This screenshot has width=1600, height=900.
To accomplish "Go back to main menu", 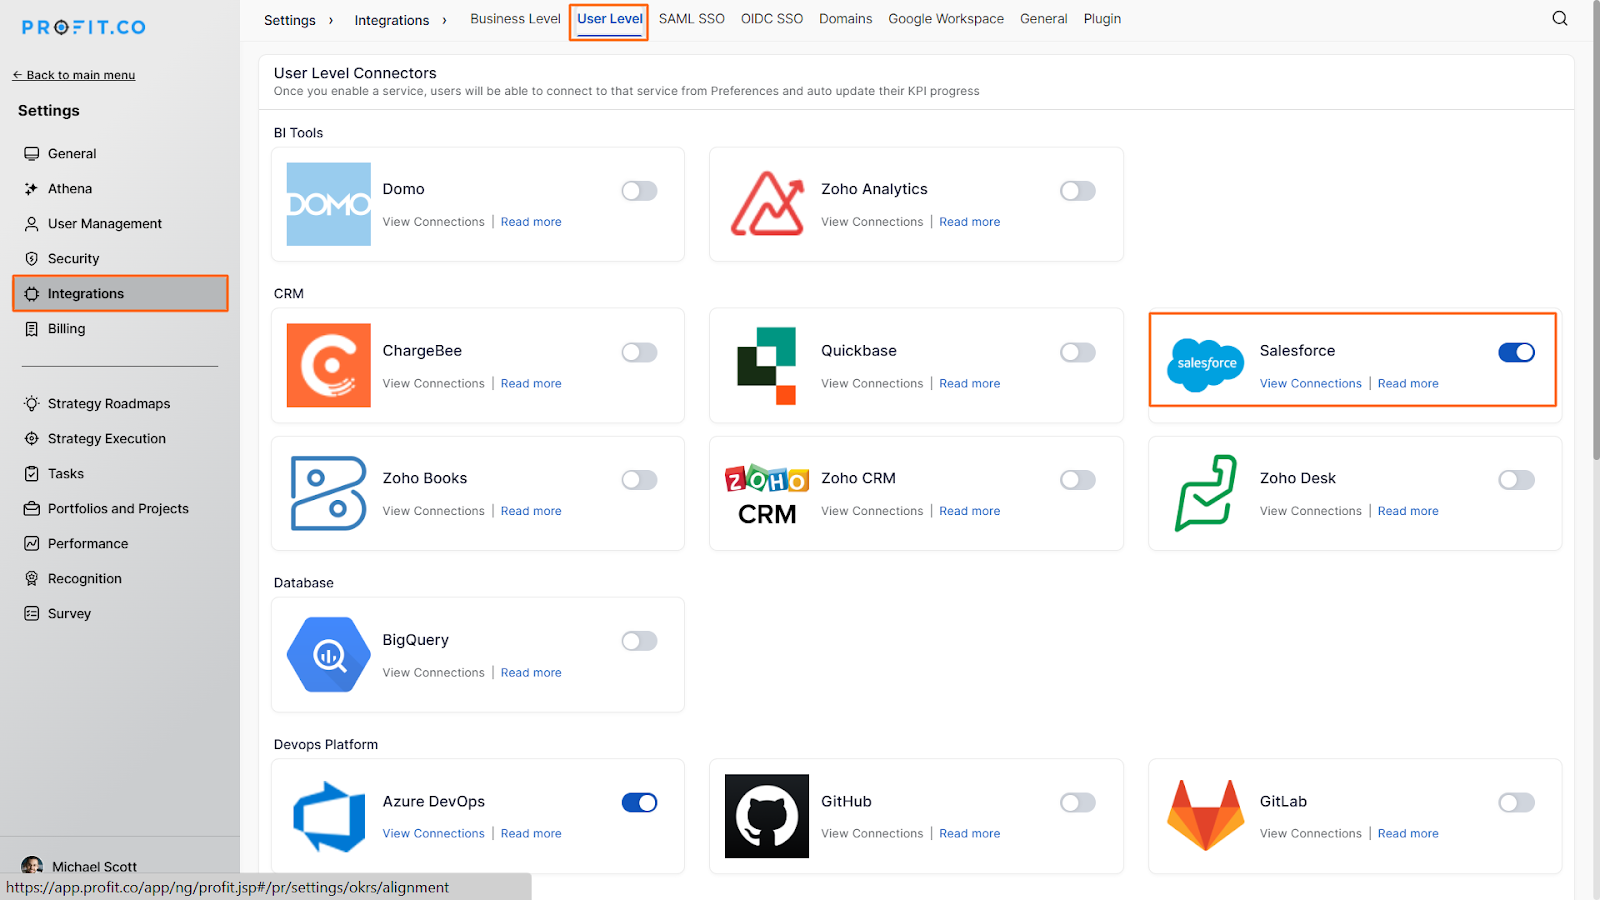I will click(x=74, y=75).
